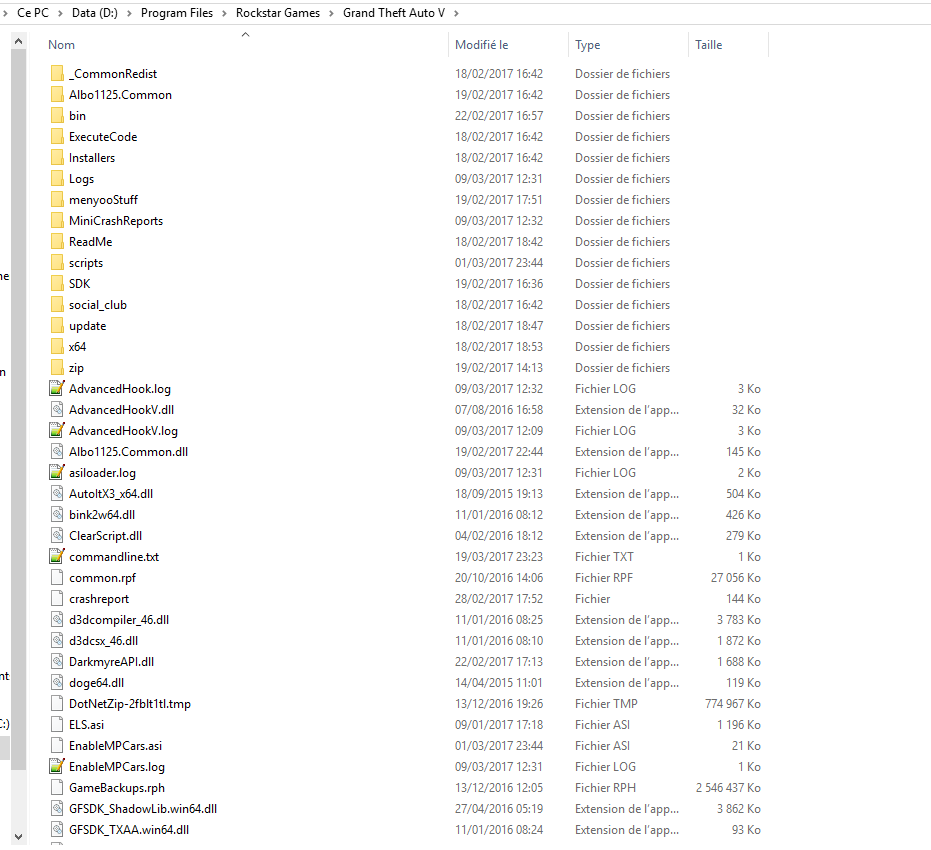Image resolution: width=931 pixels, height=850 pixels.
Task: Select the AdvancedHookV.log file name
Action: [123, 431]
